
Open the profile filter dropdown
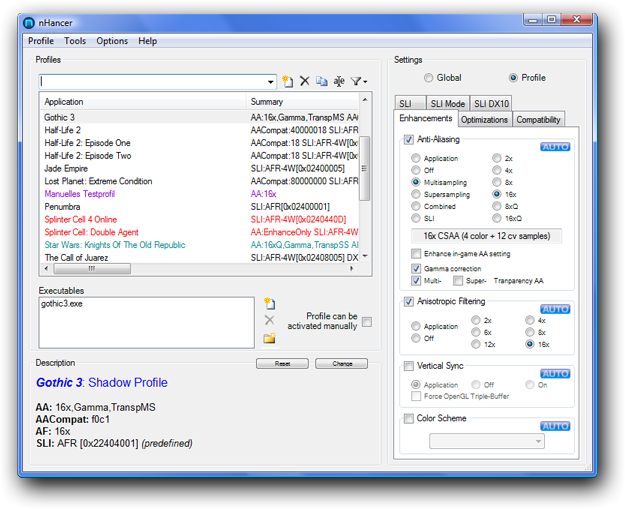359,81
